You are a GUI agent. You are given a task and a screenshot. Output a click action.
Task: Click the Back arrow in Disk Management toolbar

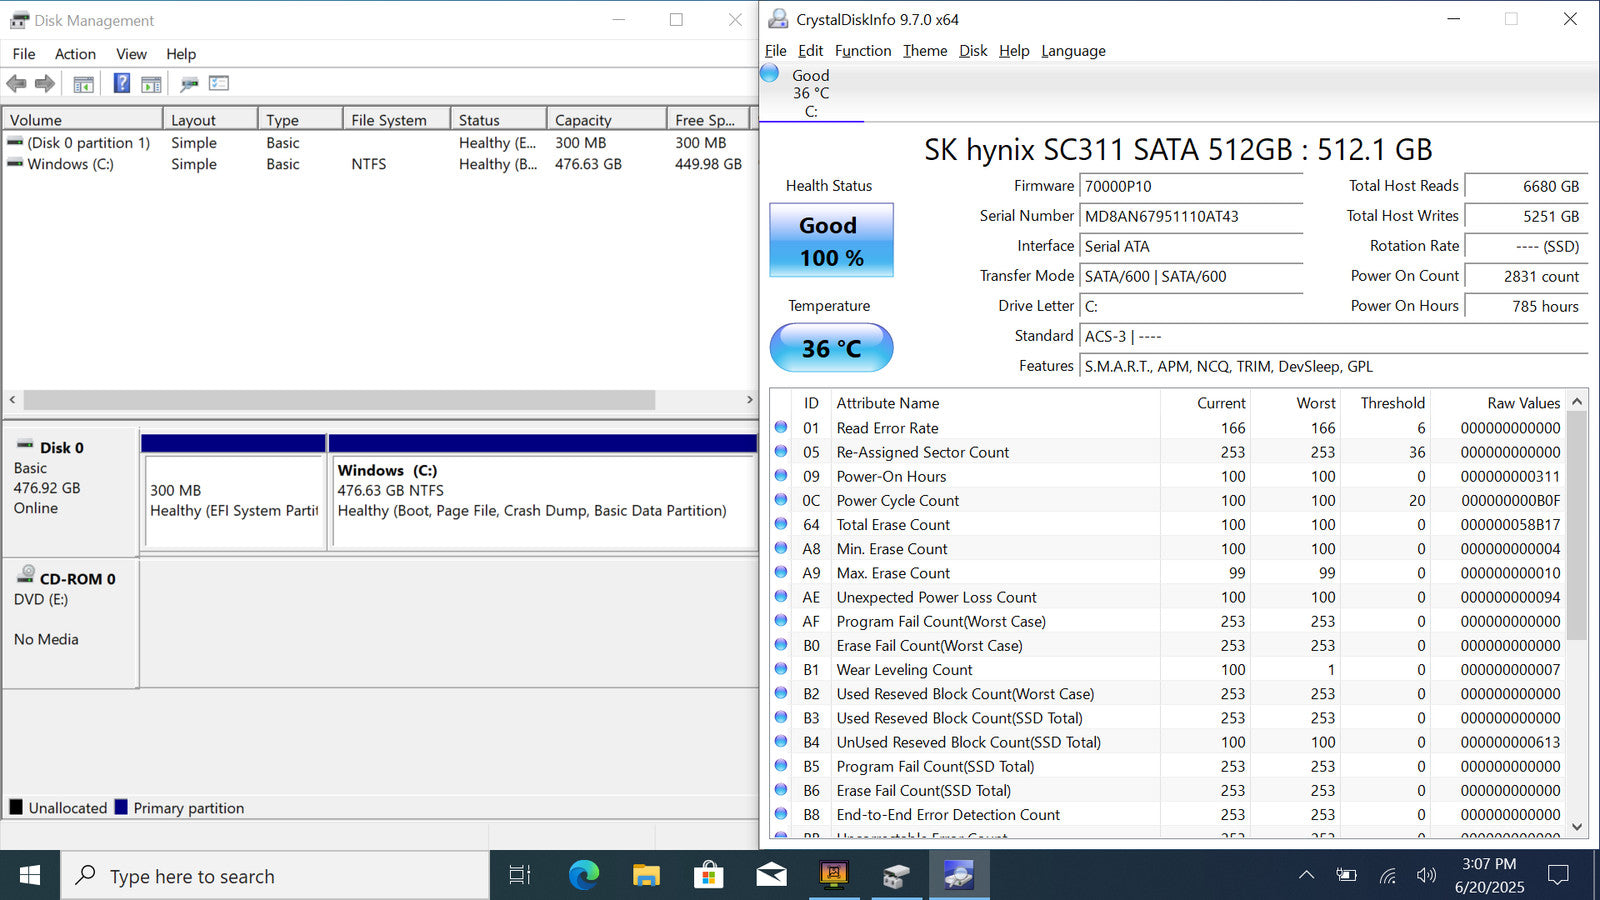point(16,84)
